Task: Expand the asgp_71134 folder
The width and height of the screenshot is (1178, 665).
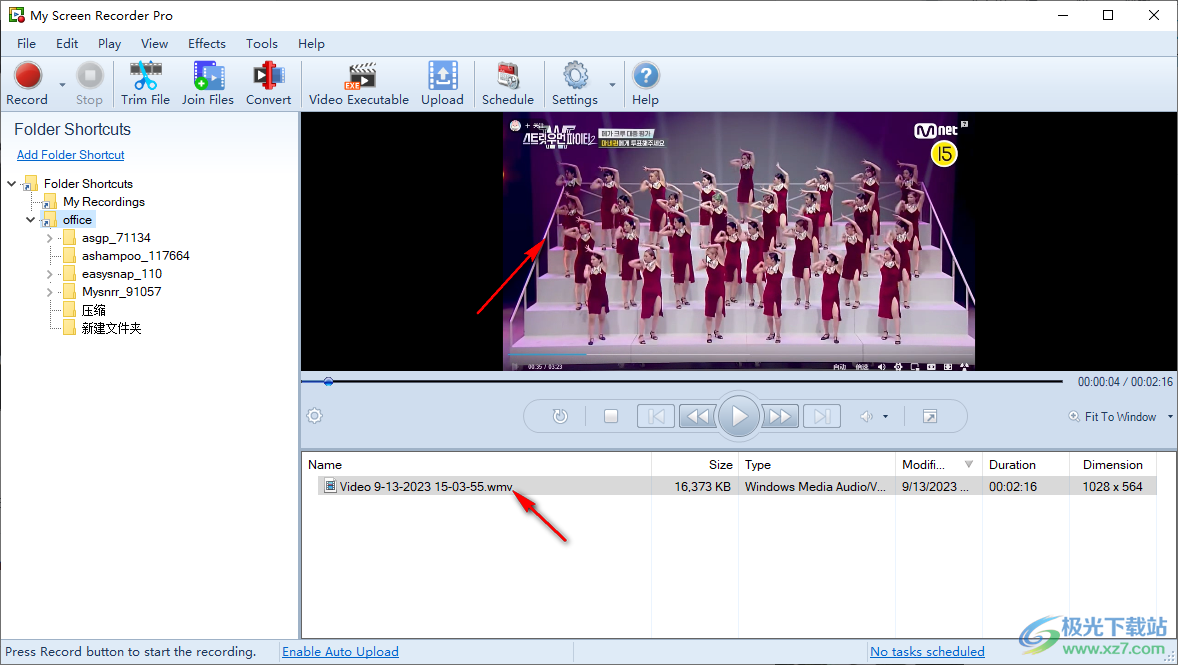Action: (48, 237)
